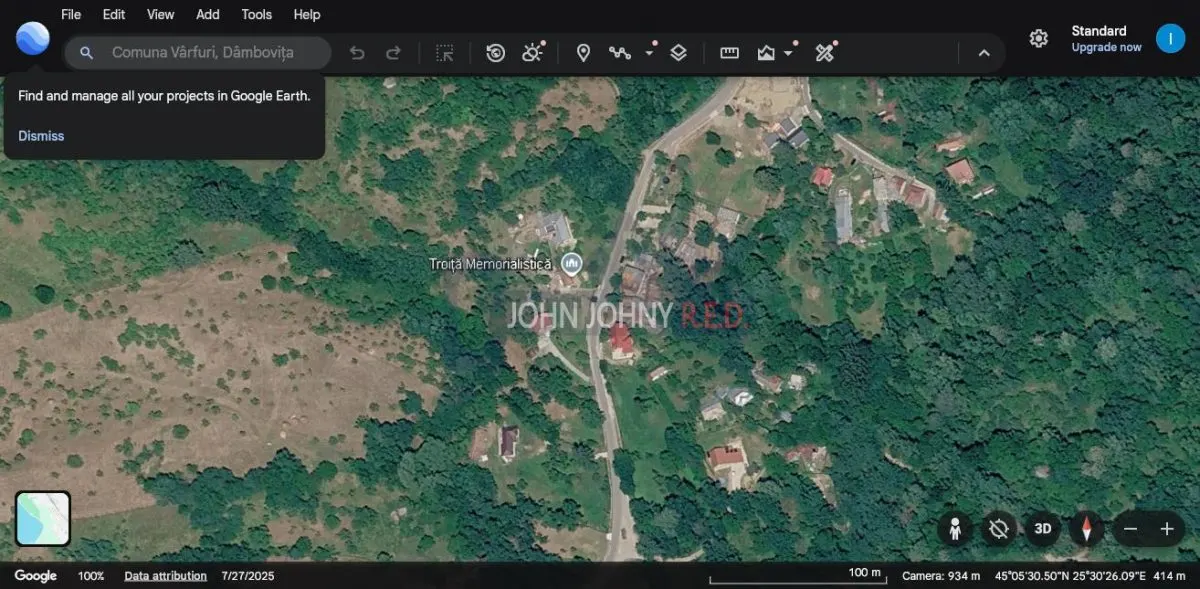Open the sunlight tool
Viewport: 1200px width, 589px height.
point(532,52)
